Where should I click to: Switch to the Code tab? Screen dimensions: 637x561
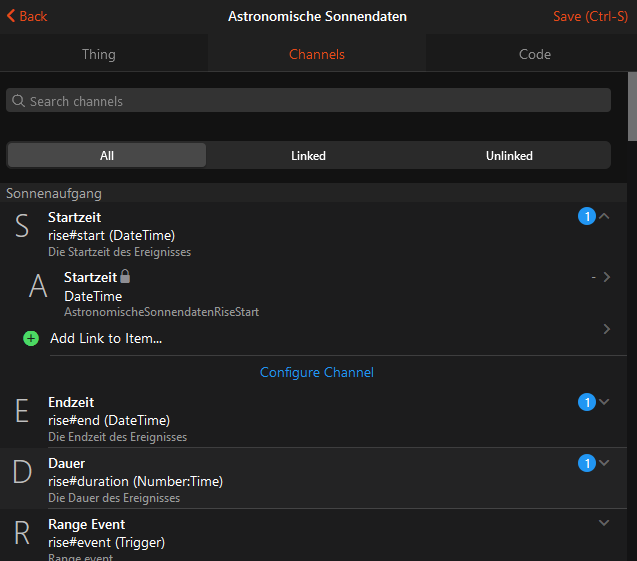coord(534,54)
